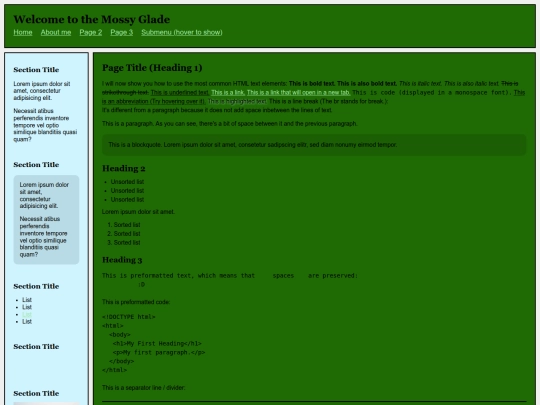Click 'This is a paragraph' sentence
Viewport: 540px width, 405px height.
[229, 124]
